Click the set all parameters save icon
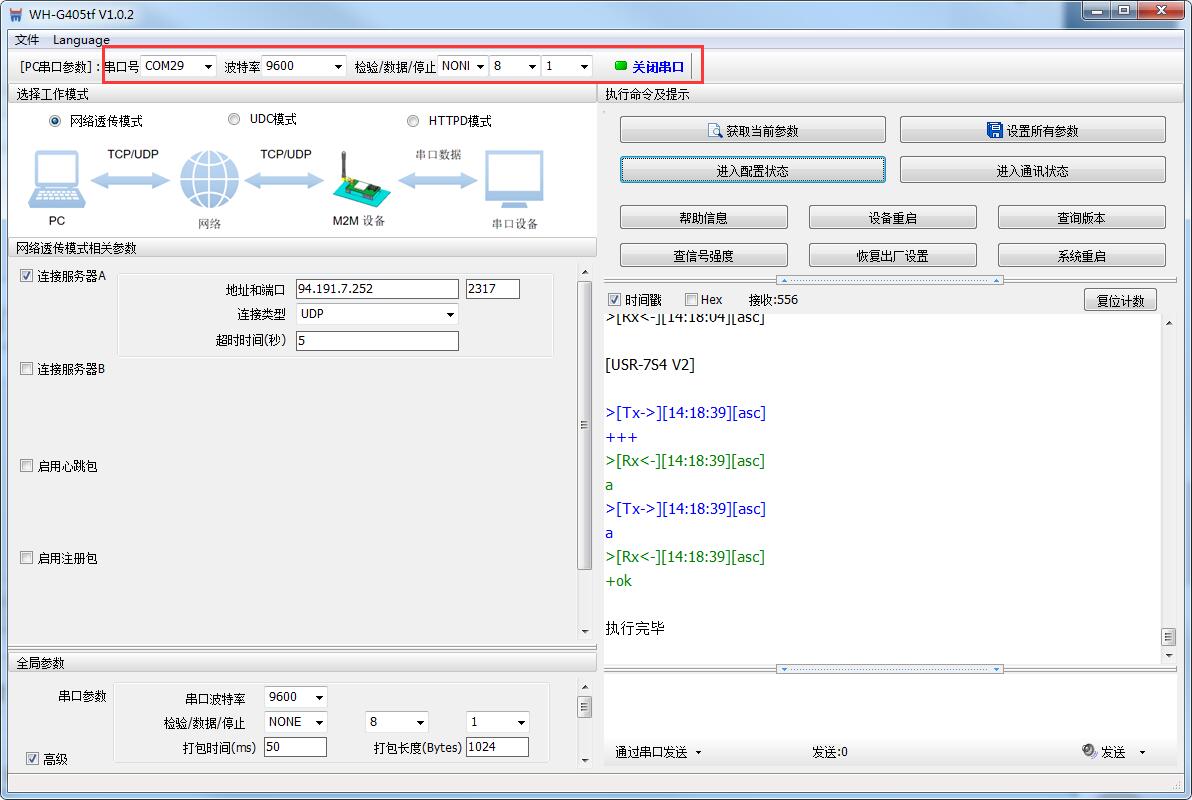Viewport: 1192px width, 800px height. pyautogui.click(x=994, y=131)
